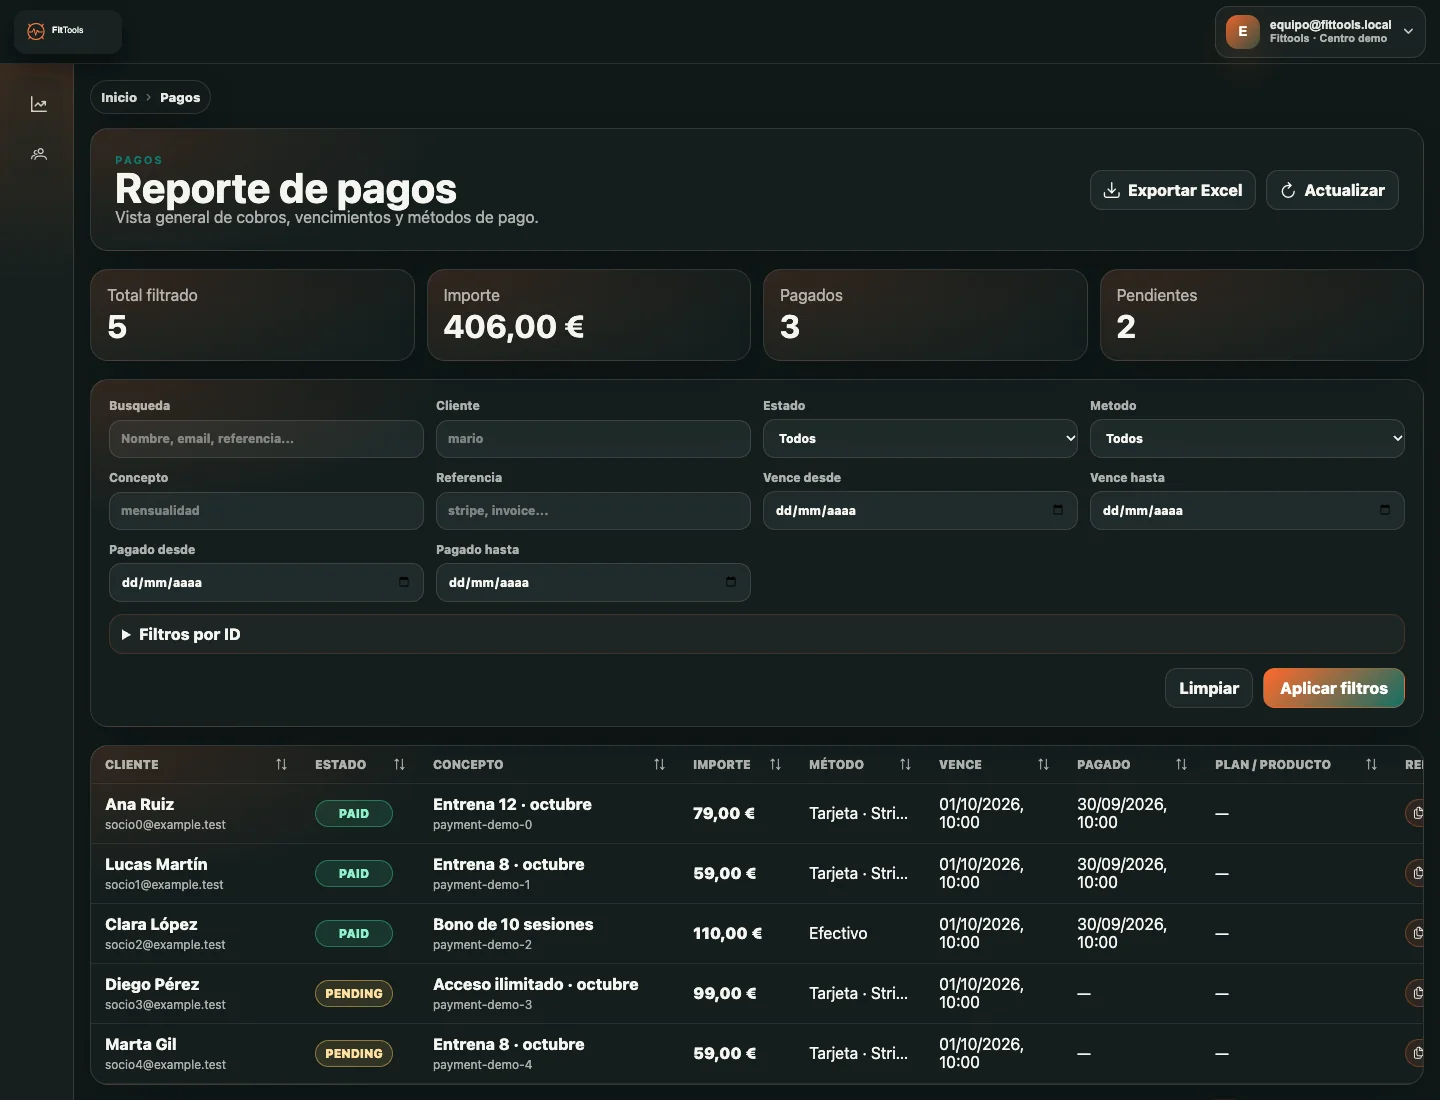Focus the Referencia filter field
The image size is (1440, 1100).
(593, 510)
